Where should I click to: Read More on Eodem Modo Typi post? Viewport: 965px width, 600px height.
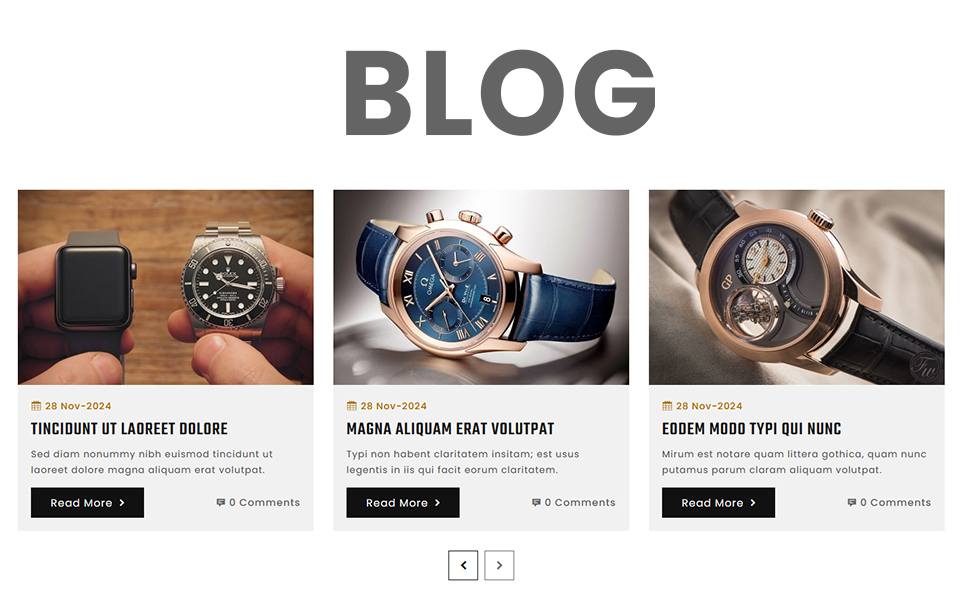point(718,503)
